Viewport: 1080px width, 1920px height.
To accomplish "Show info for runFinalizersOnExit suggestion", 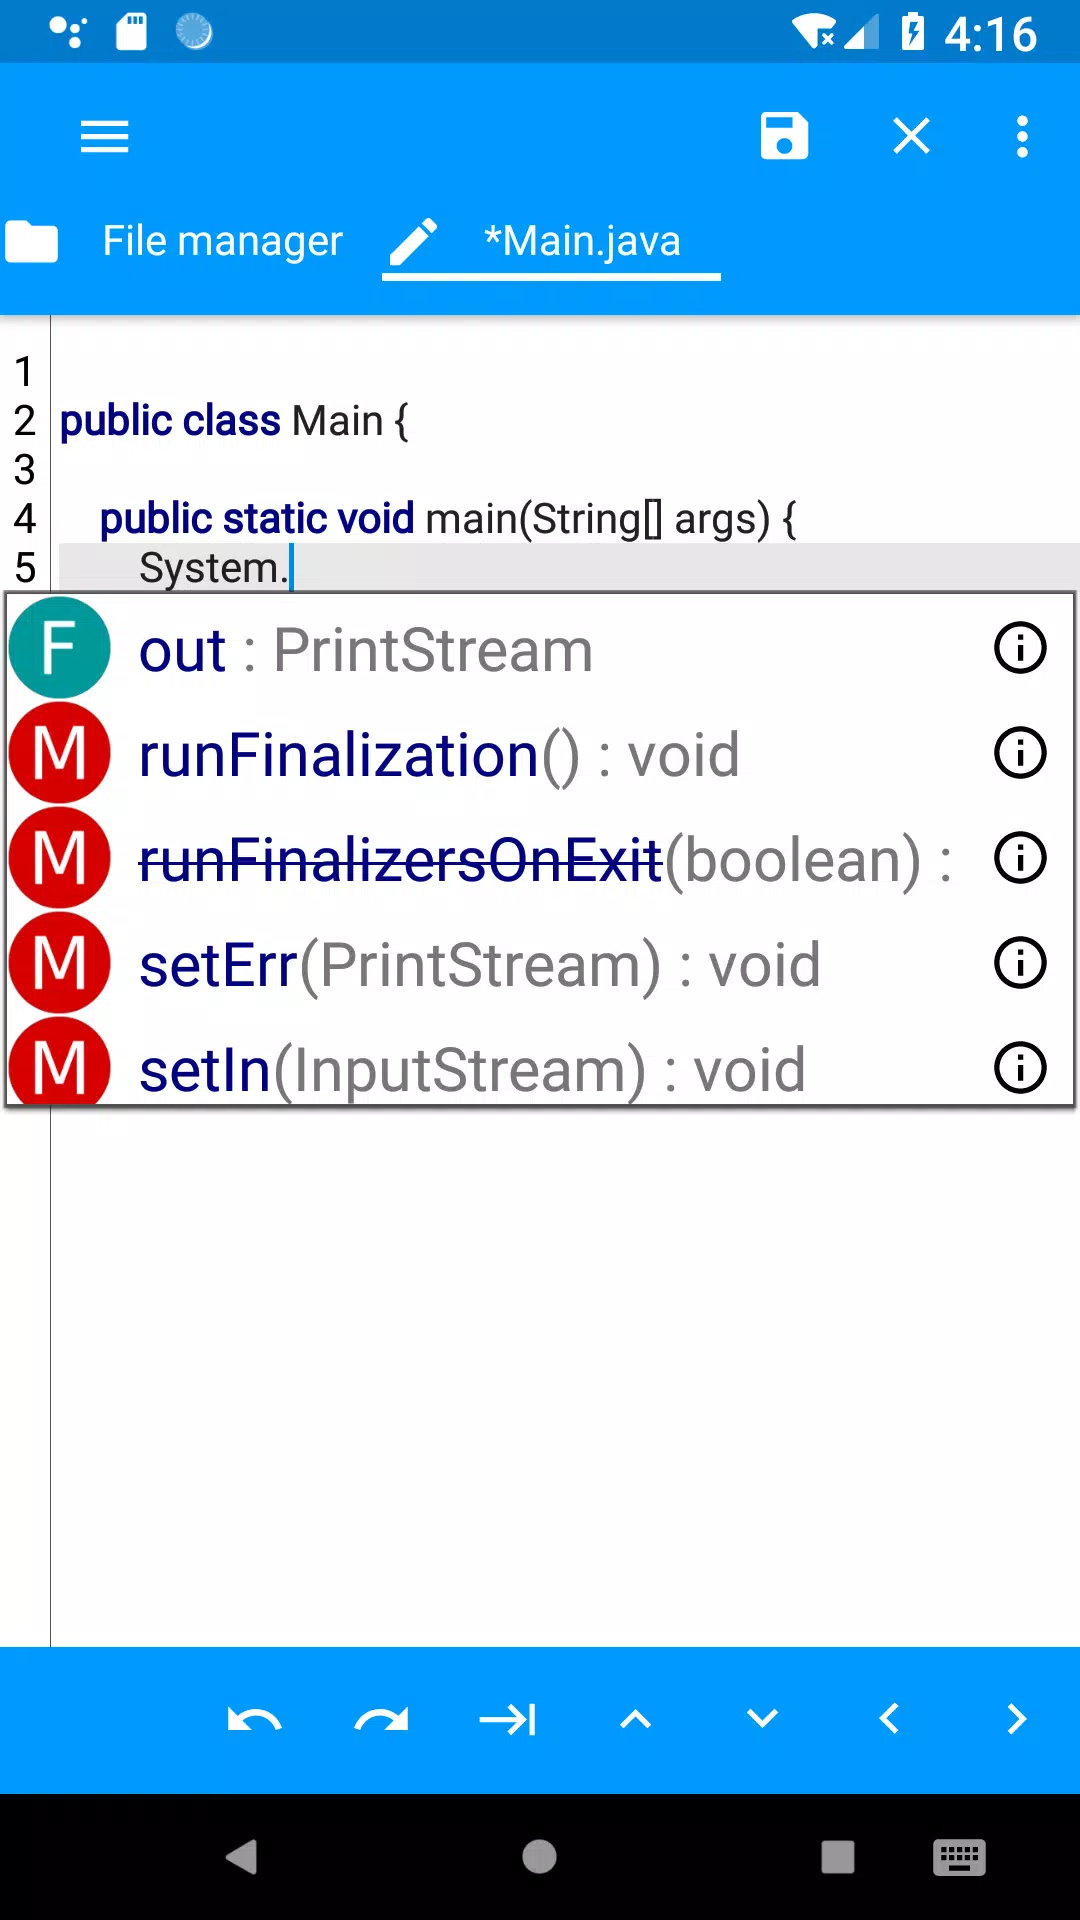I will tap(1020, 858).
